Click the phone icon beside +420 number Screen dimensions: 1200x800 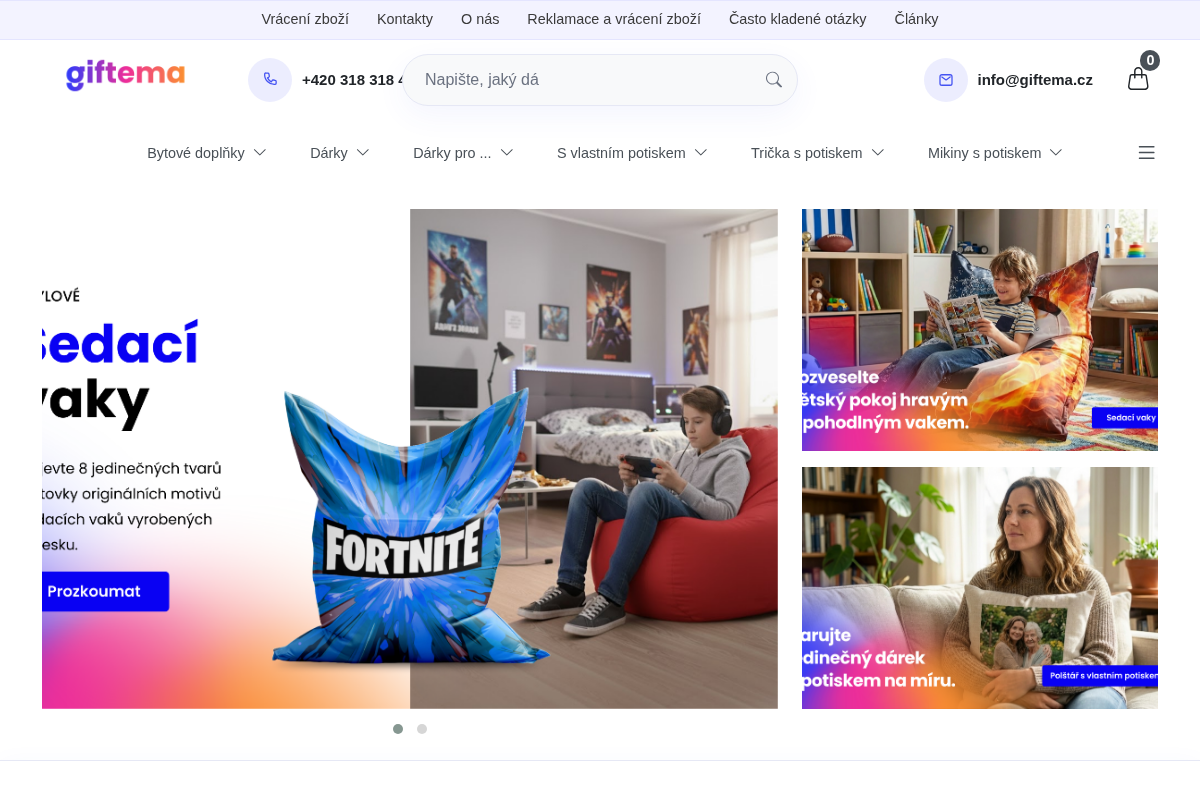270,80
